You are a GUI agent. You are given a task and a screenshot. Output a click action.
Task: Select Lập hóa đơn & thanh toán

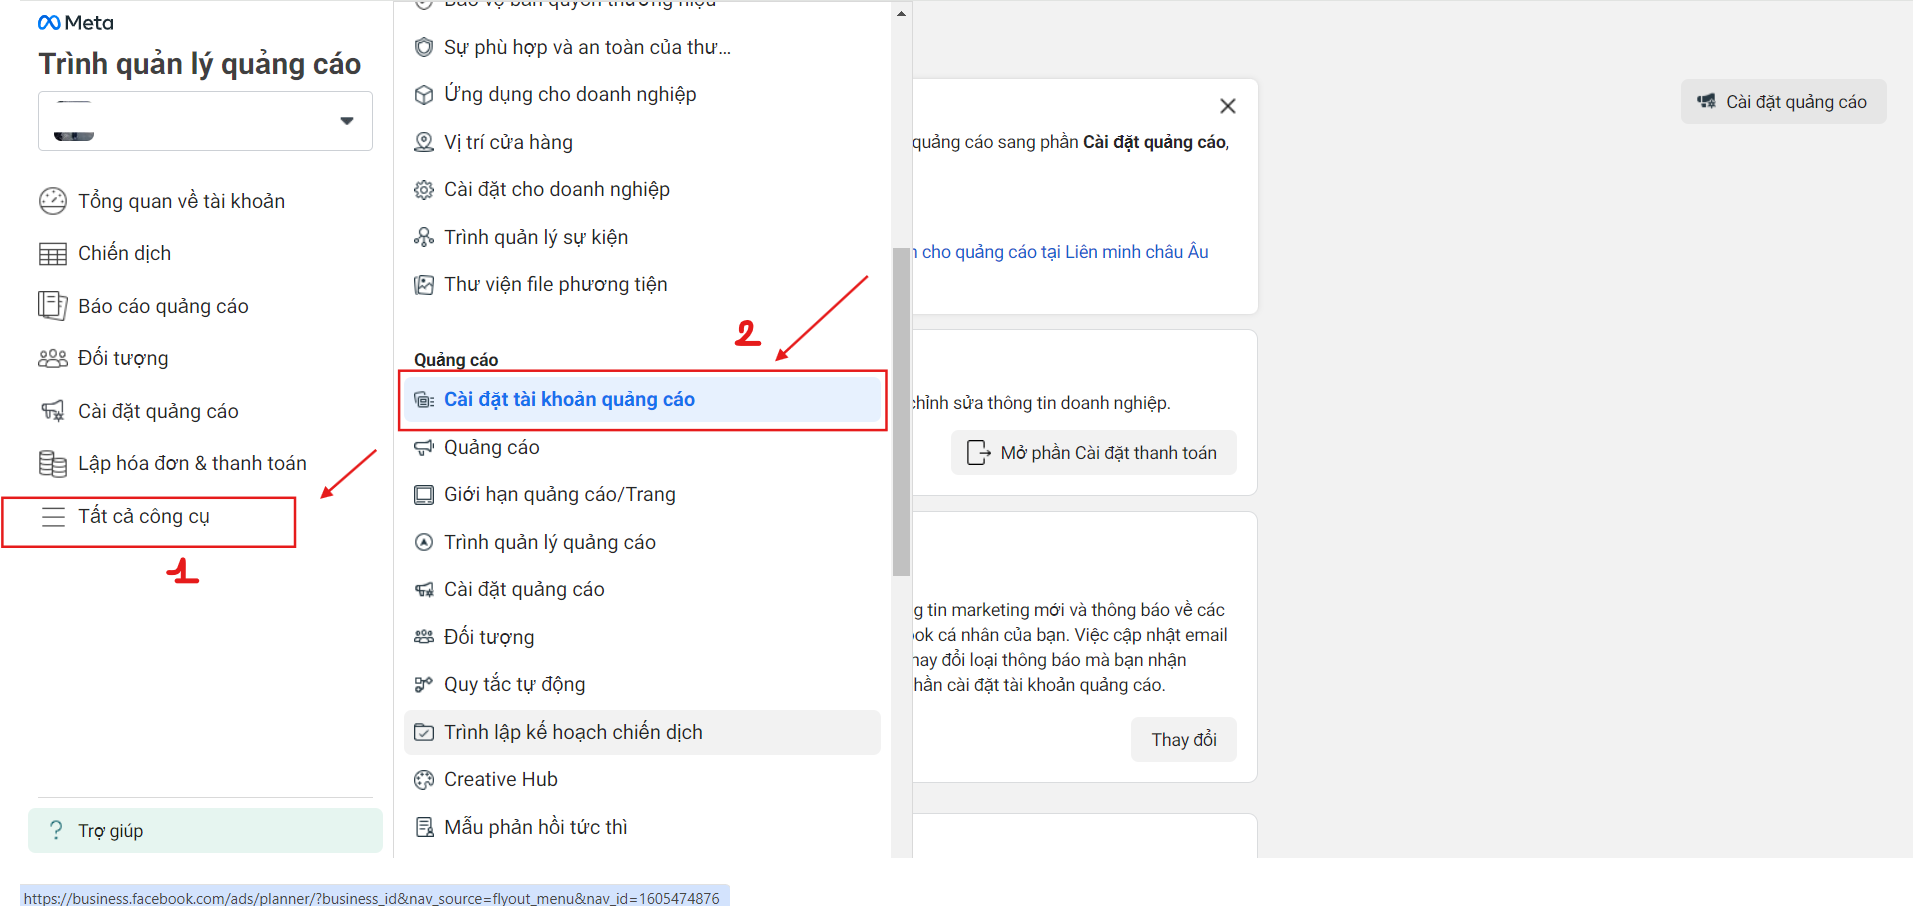(193, 463)
